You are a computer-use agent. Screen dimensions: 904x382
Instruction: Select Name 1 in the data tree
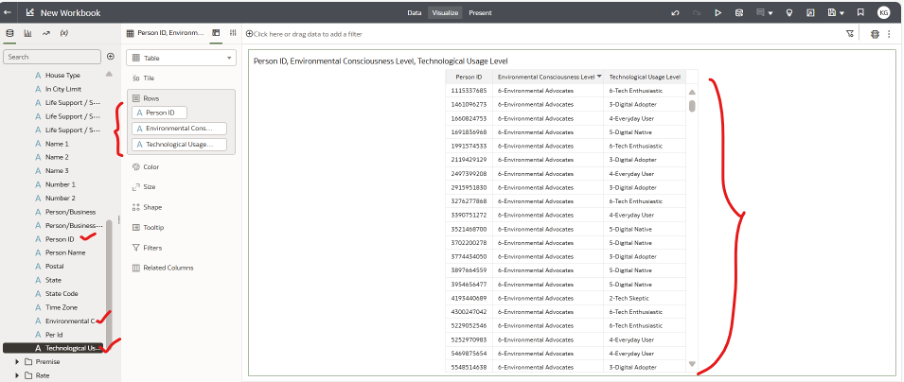(x=57, y=144)
